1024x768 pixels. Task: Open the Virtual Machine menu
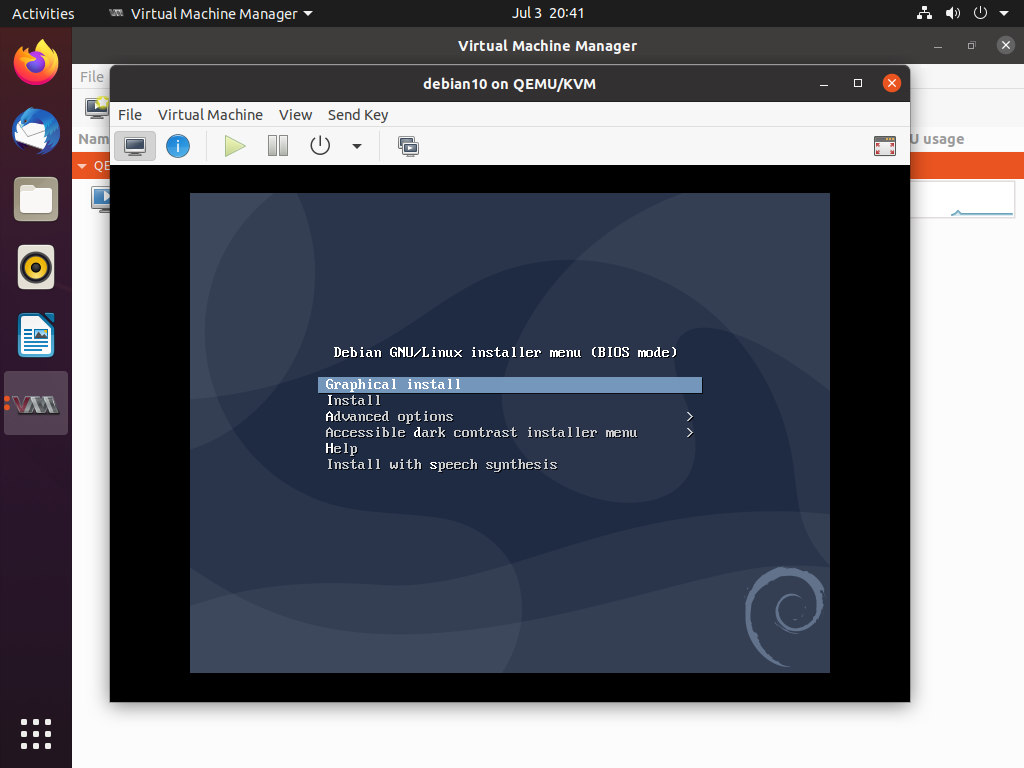tap(210, 114)
